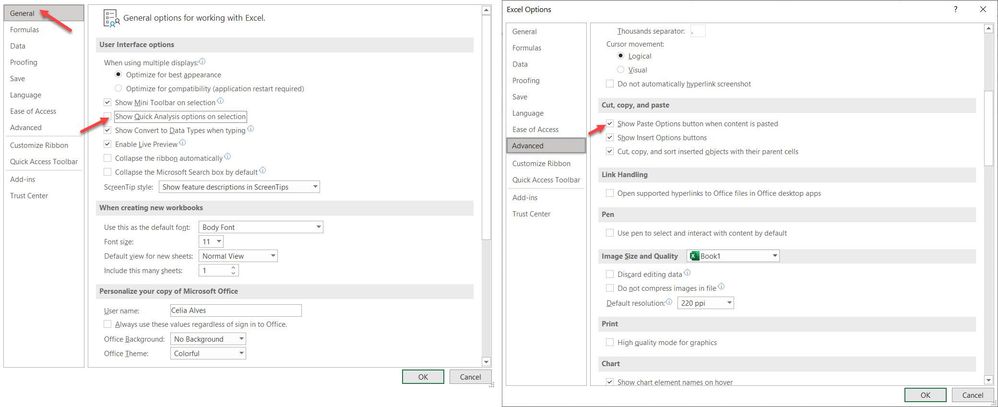This screenshot has height=407, width=998.
Task: Toggle Show Paste Options button when content is pasted
Action: point(610,124)
